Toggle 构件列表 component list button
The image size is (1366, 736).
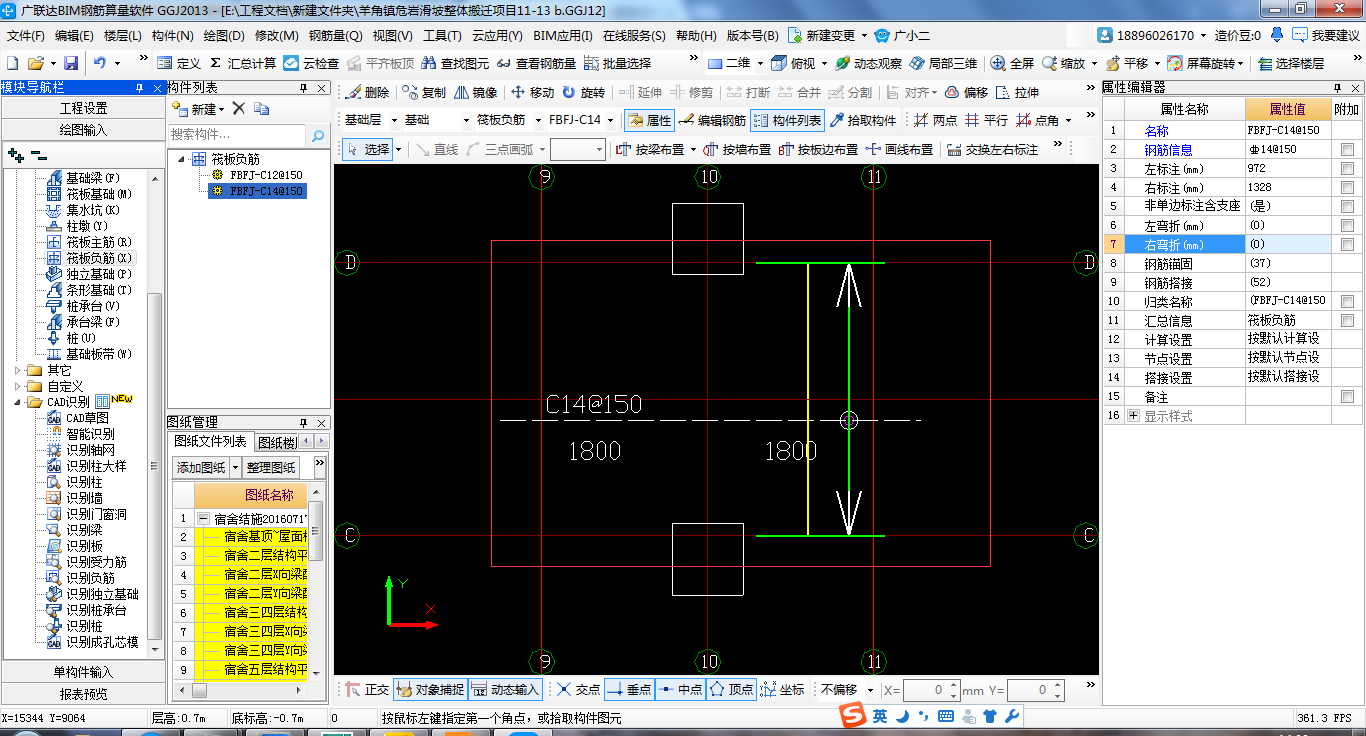[x=787, y=120]
